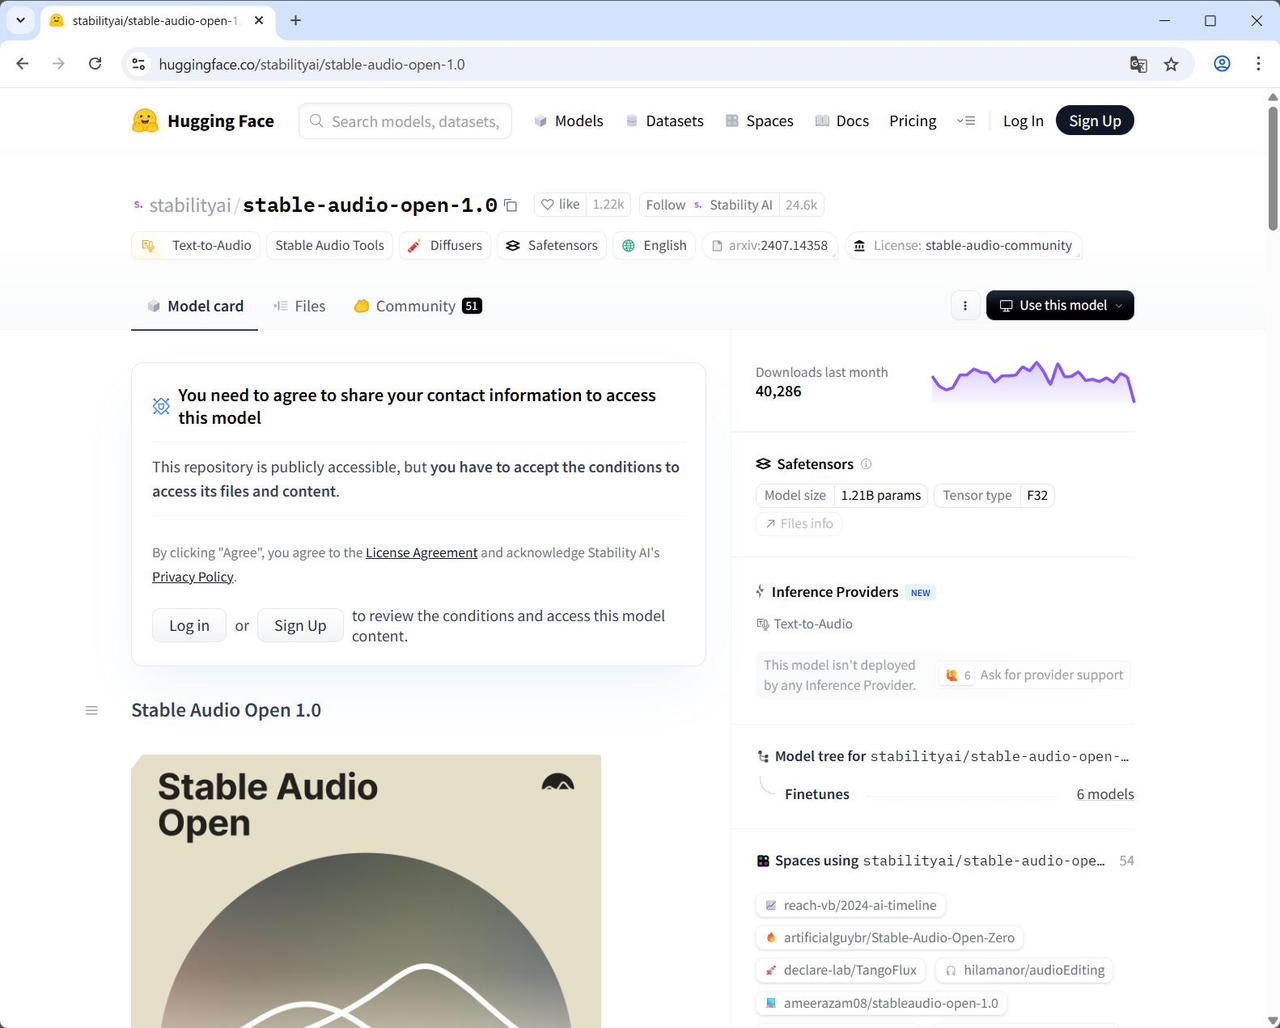Open declare-lab/TangoFlux space
The width and height of the screenshot is (1280, 1028).
click(x=842, y=970)
